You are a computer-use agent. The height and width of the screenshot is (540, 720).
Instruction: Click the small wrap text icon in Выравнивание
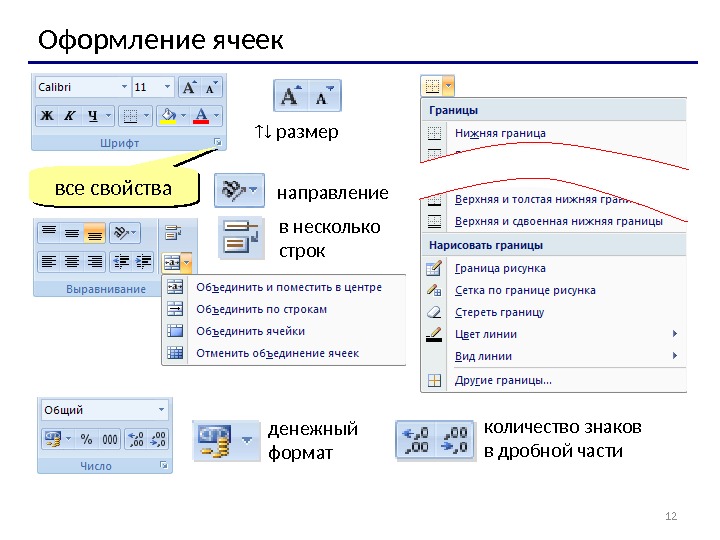click(173, 233)
